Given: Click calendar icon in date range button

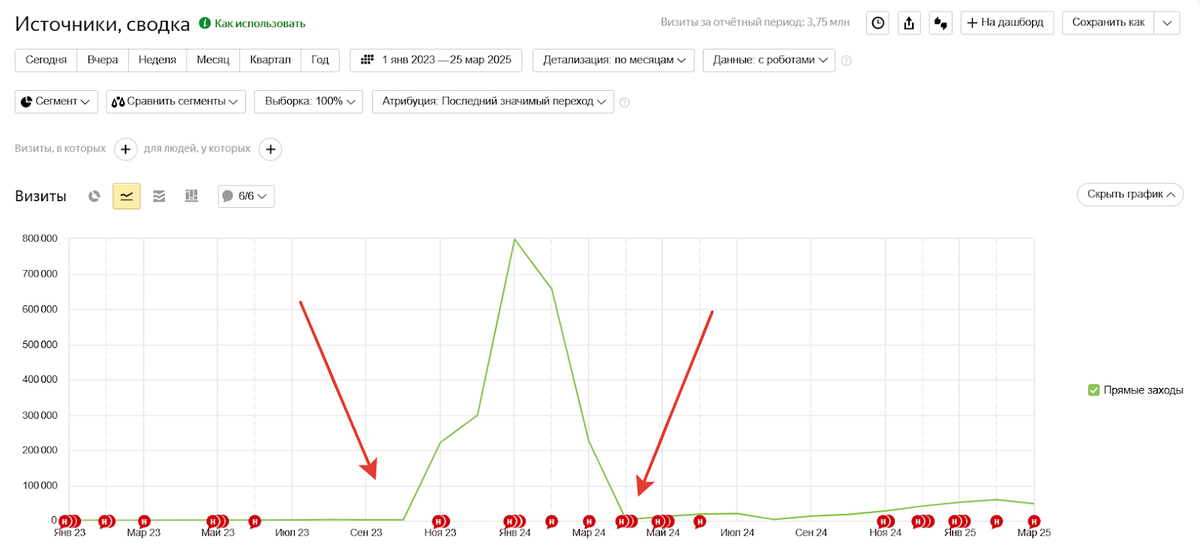Looking at the screenshot, I should [367, 60].
